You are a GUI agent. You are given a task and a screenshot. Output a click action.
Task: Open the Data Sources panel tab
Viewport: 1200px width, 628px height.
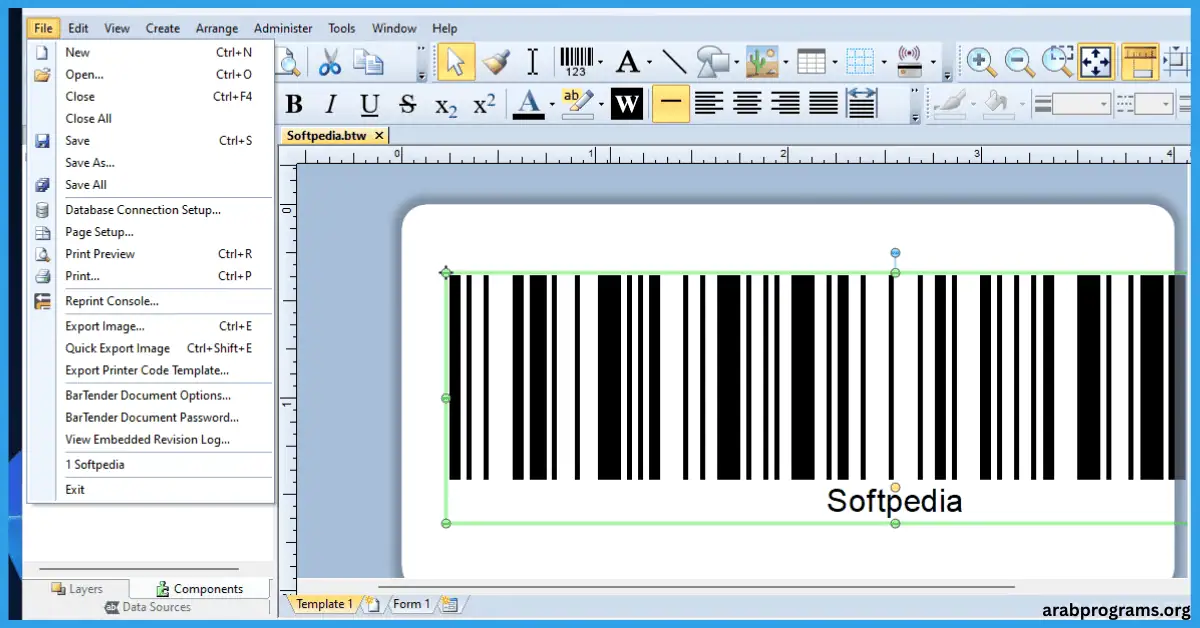click(148, 607)
